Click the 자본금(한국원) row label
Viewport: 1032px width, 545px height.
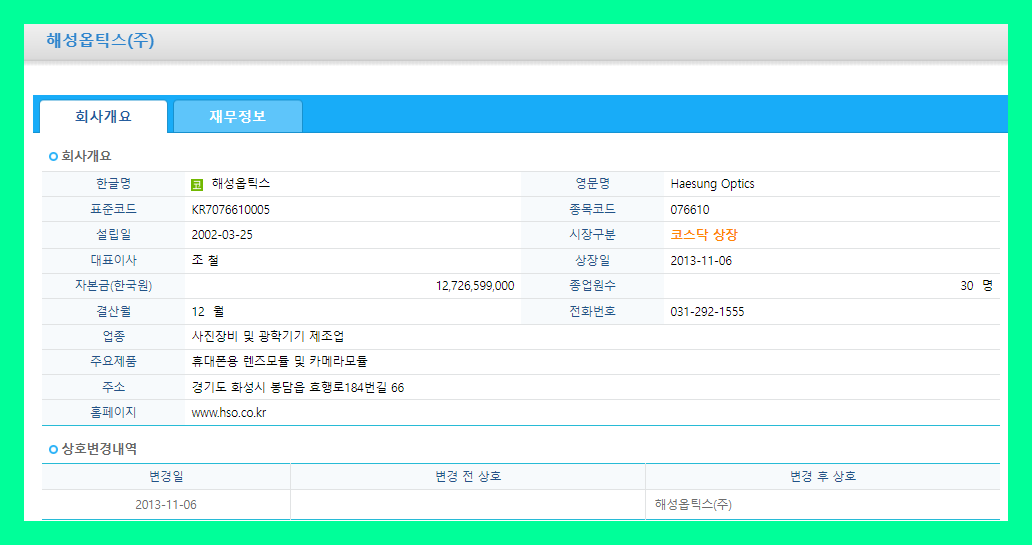[113, 286]
